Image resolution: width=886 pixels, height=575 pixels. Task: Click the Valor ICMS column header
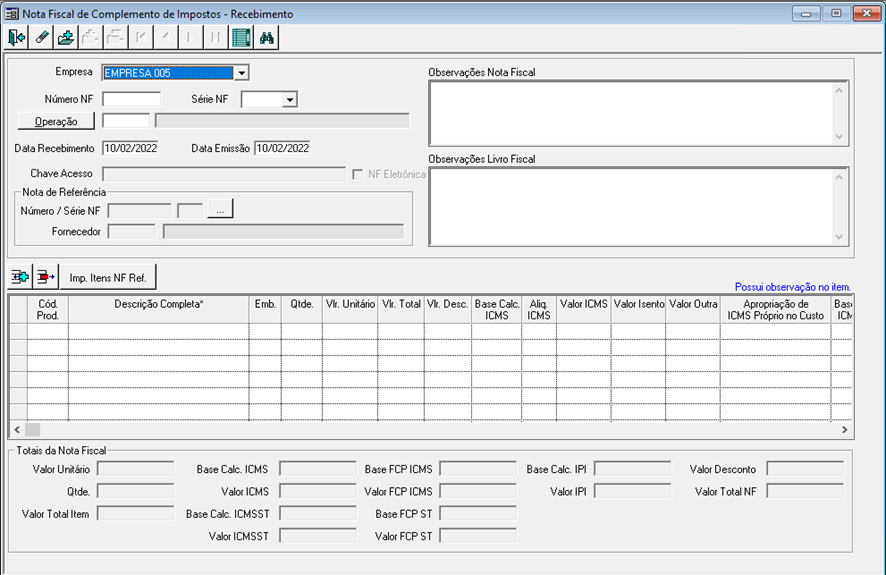pyautogui.click(x=584, y=310)
